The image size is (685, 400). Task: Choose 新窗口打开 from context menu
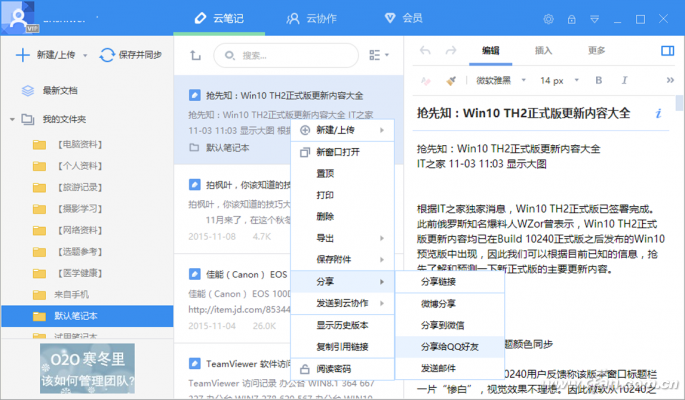coord(342,152)
